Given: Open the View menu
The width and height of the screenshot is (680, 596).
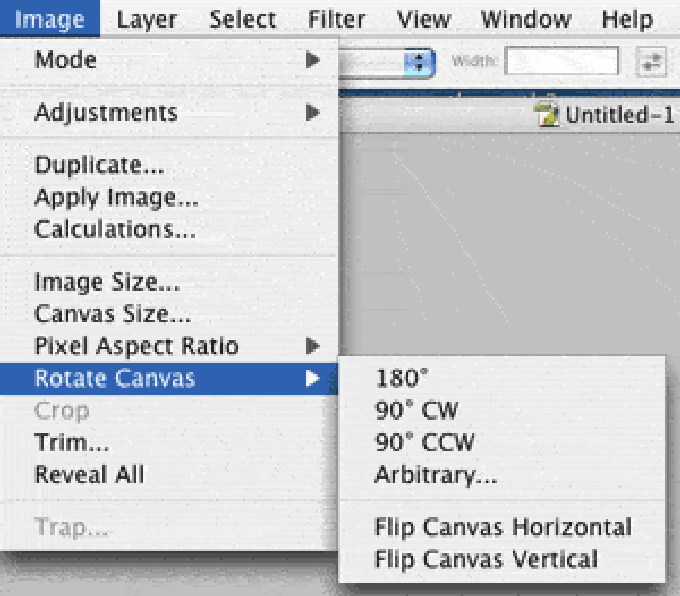Looking at the screenshot, I should [423, 19].
